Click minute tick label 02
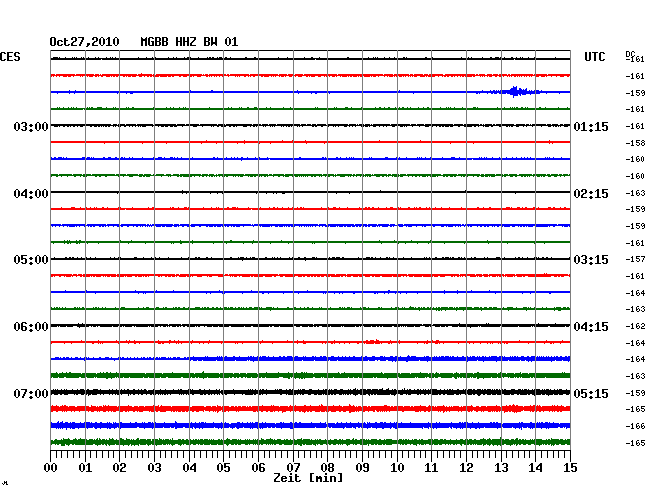The width and height of the screenshot is (650, 494). 119,467
